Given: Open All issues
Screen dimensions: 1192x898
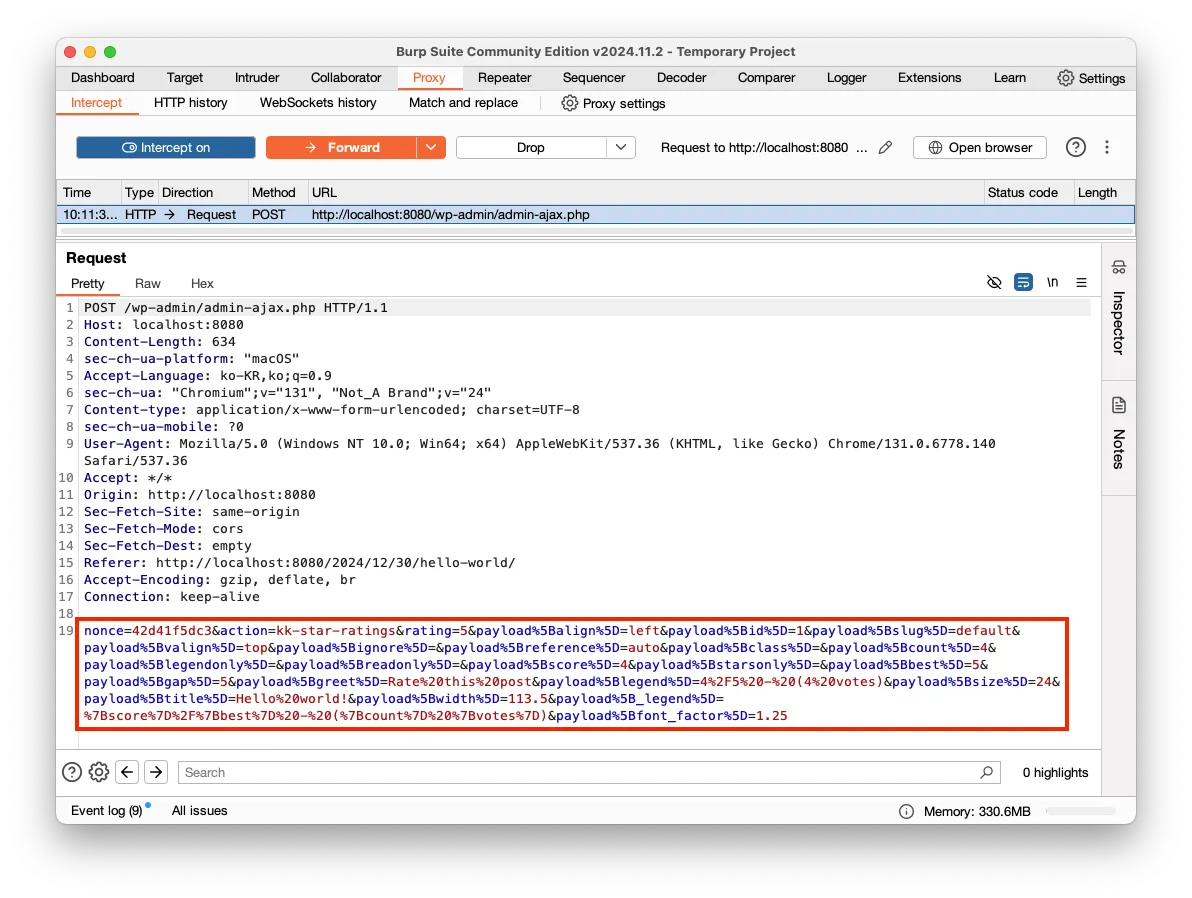Looking at the screenshot, I should [x=199, y=811].
